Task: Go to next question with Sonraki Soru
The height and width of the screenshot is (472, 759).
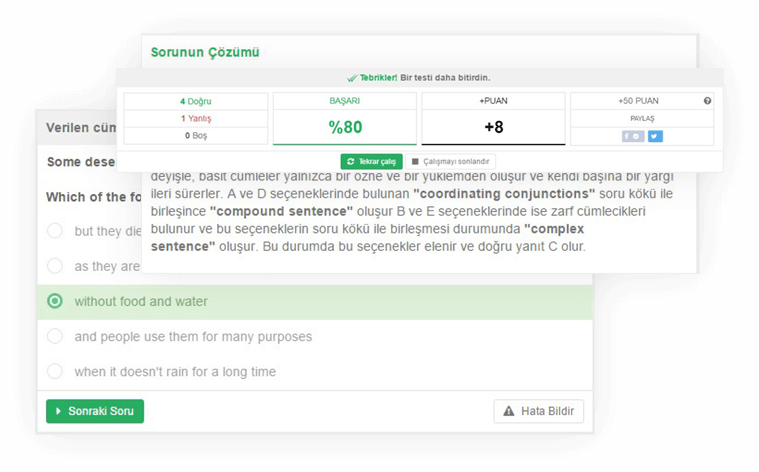Action: pos(95,411)
